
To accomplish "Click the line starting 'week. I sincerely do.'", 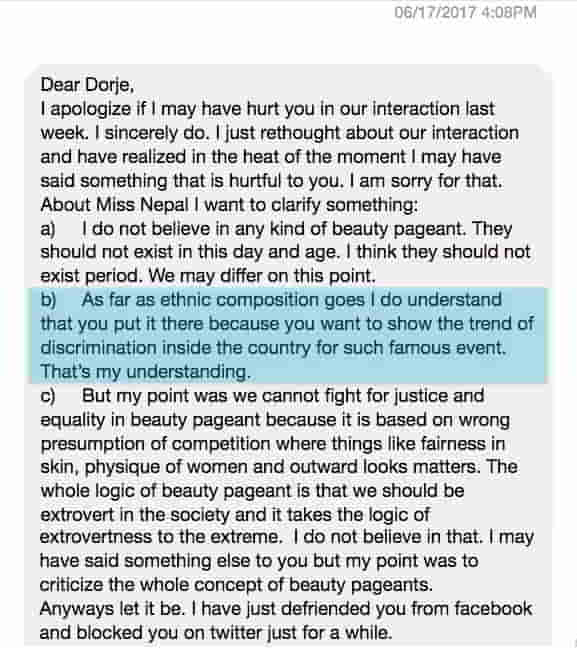I will pyautogui.click(x=280, y=133).
